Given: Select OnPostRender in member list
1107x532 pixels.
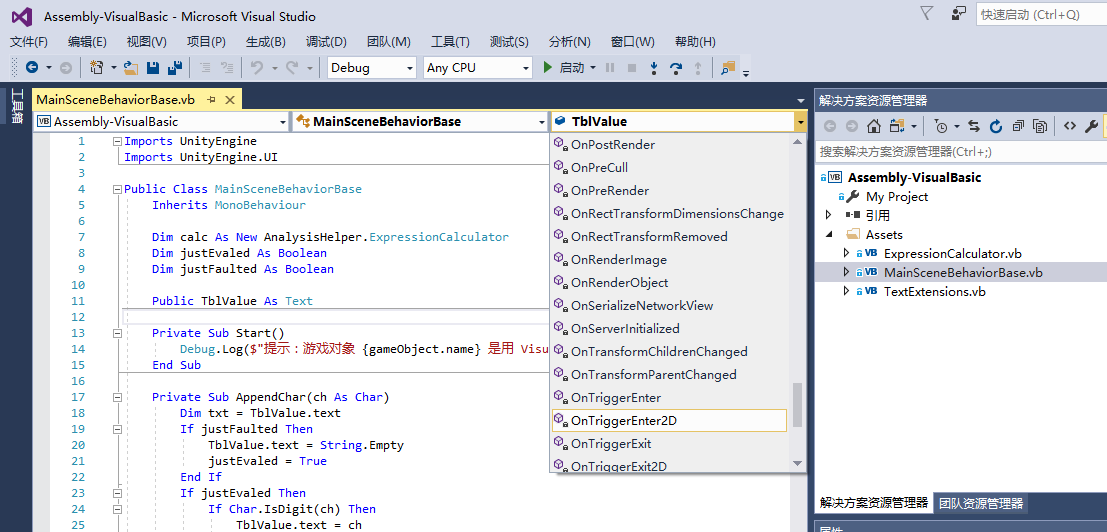Looking at the screenshot, I should coord(669,145).
